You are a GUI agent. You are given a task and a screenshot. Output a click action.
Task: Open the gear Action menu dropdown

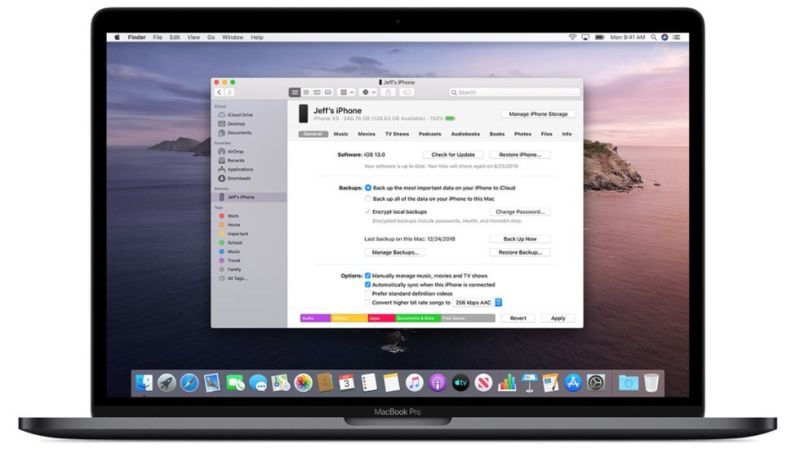point(368,92)
